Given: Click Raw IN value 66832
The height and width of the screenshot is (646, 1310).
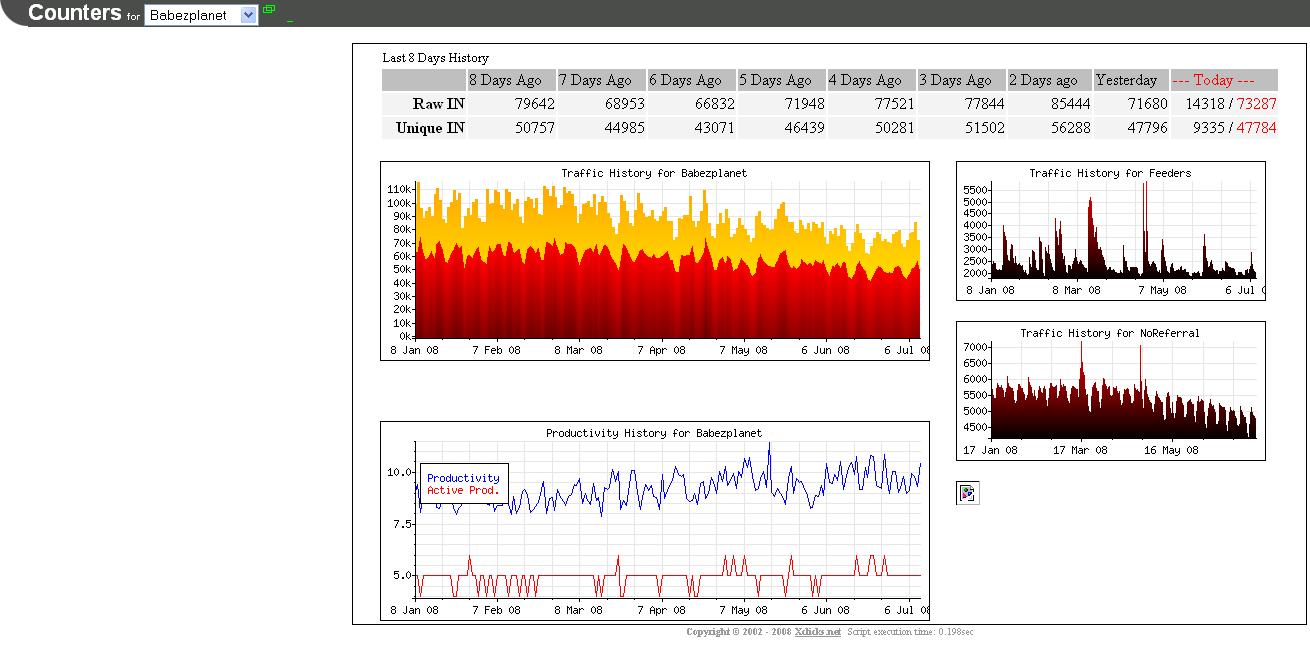Looking at the screenshot, I should point(715,104).
